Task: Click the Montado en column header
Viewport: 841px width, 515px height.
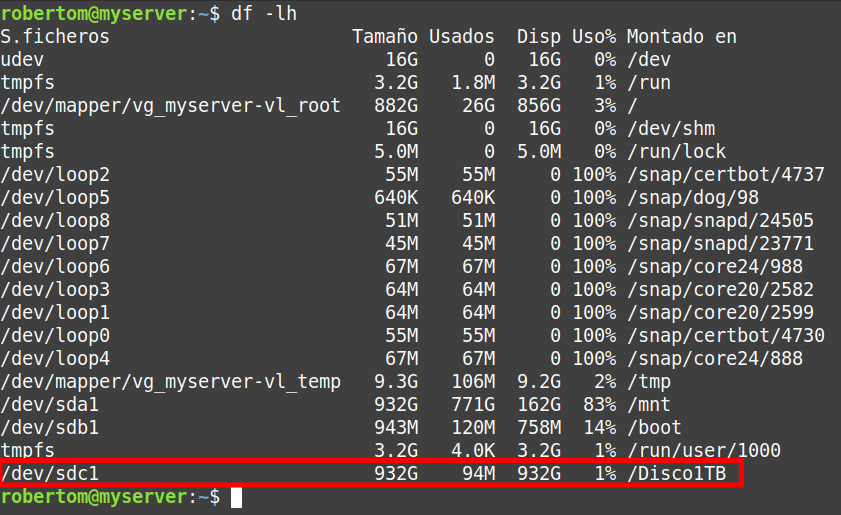Action: tap(682, 37)
